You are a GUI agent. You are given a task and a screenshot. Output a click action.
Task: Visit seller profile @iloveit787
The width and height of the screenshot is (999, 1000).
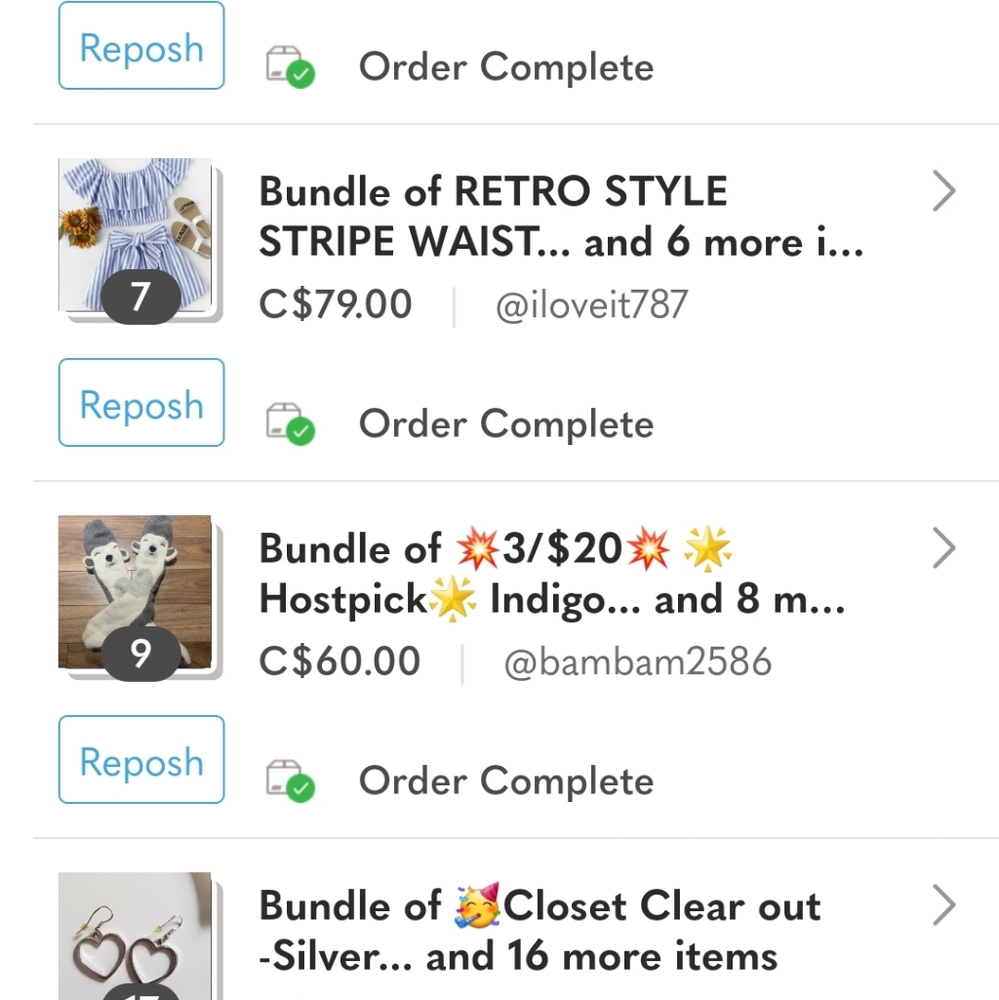[x=591, y=305]
